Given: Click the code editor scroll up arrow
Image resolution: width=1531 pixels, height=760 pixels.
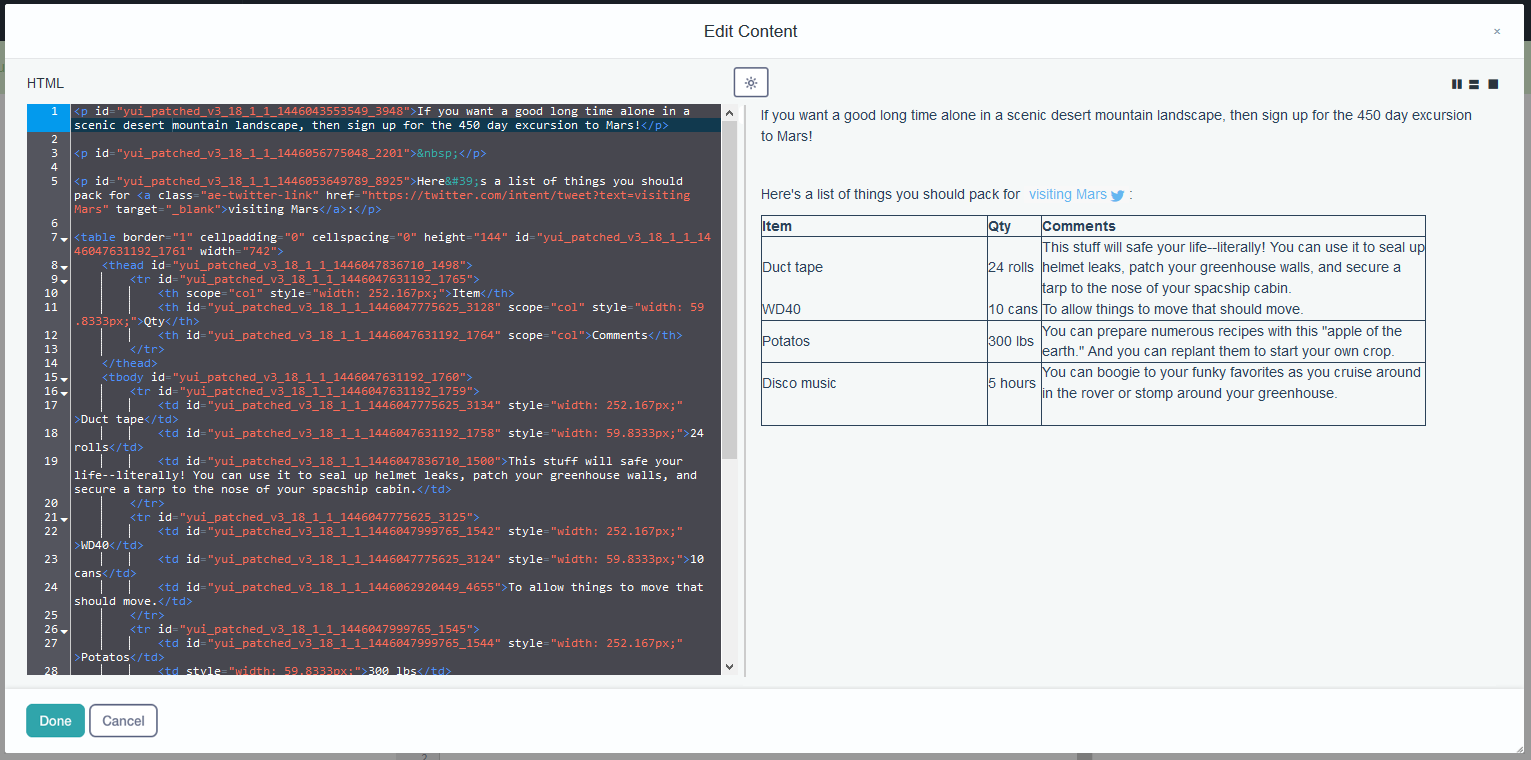Looking at the screenshot, I should point(729,113).
